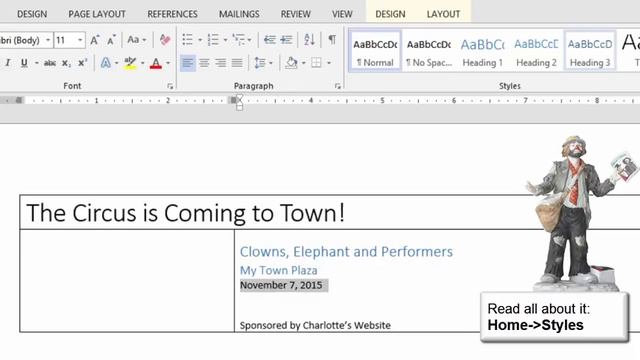The width and height of the screenshot is (640, 360).
Task: Apply the Heading 3 style
Action: click(x=590, y=51)
